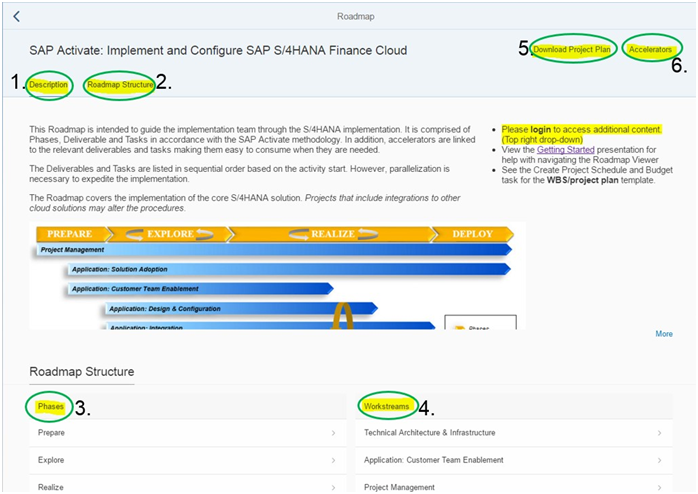Screen dimensions: 698x494
Task: Open the Explore phase row
Action: (187, 460)
